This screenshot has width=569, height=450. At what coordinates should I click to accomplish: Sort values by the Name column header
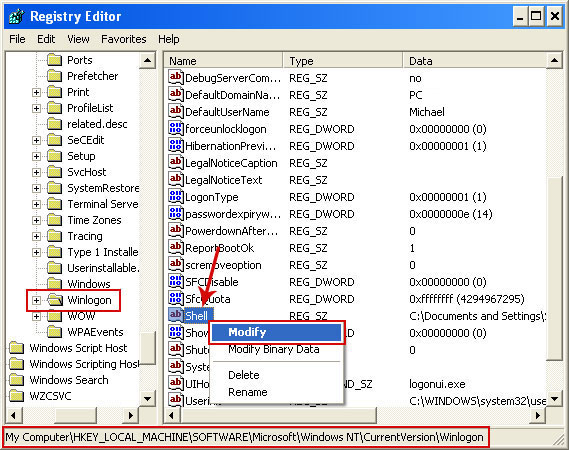coord(223,61)
